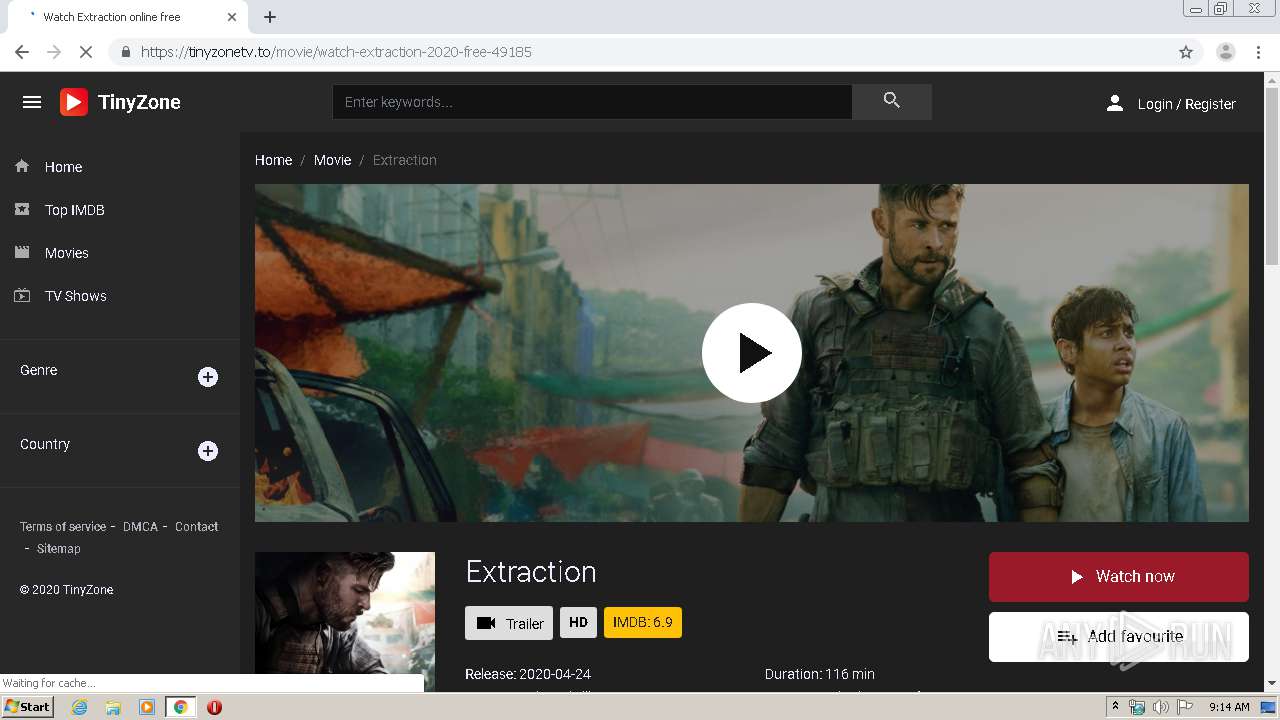This screenshot has height=720, width=1280.
Task: Click the network tray icon
Action: coord(1137,707)
